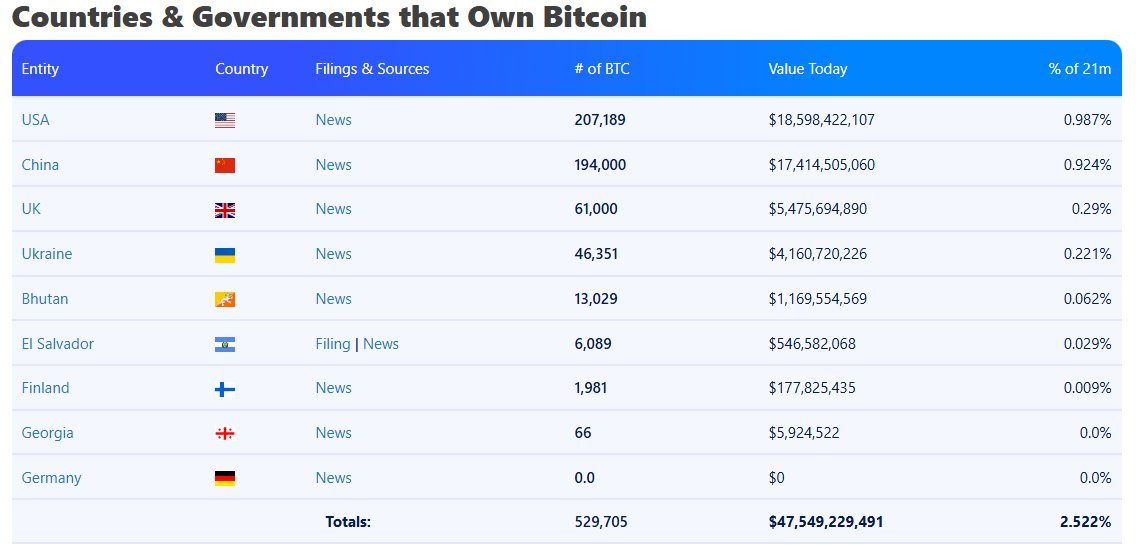Image resolution: width=1136 pixels, height=545 pixels.
Task: Click the Value Today column header
Action: 807,69
